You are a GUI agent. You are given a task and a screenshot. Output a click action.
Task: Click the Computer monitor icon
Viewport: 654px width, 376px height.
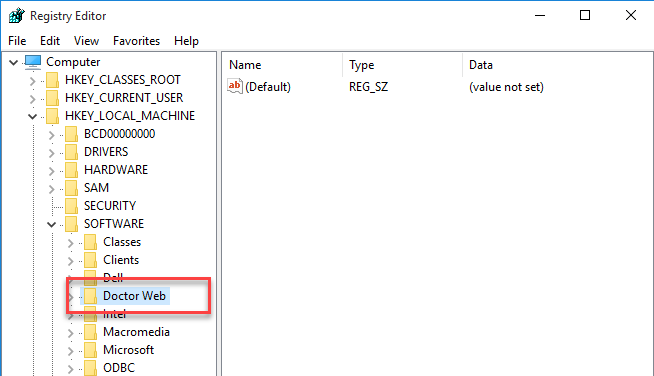click(x=33, y=62)
